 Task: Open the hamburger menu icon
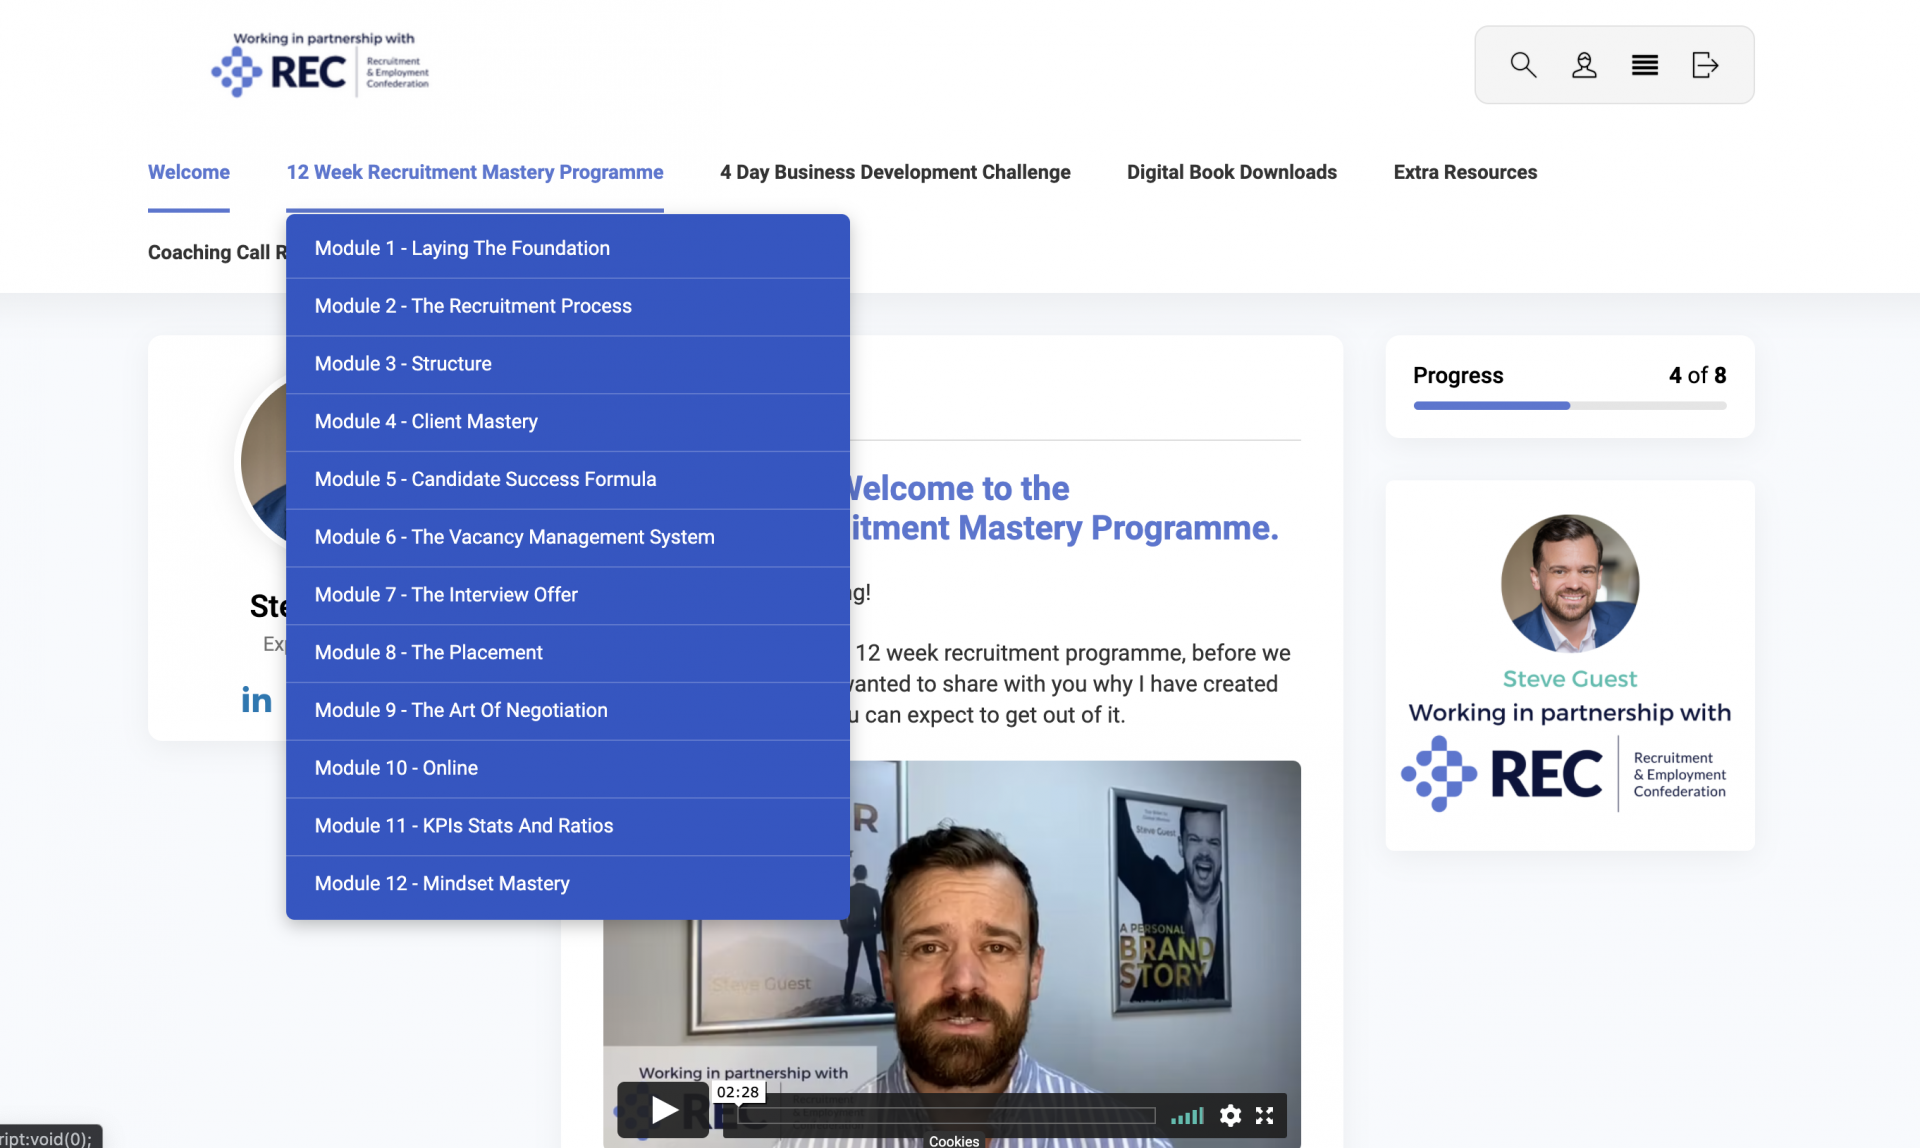click(x=1644, y=65)
